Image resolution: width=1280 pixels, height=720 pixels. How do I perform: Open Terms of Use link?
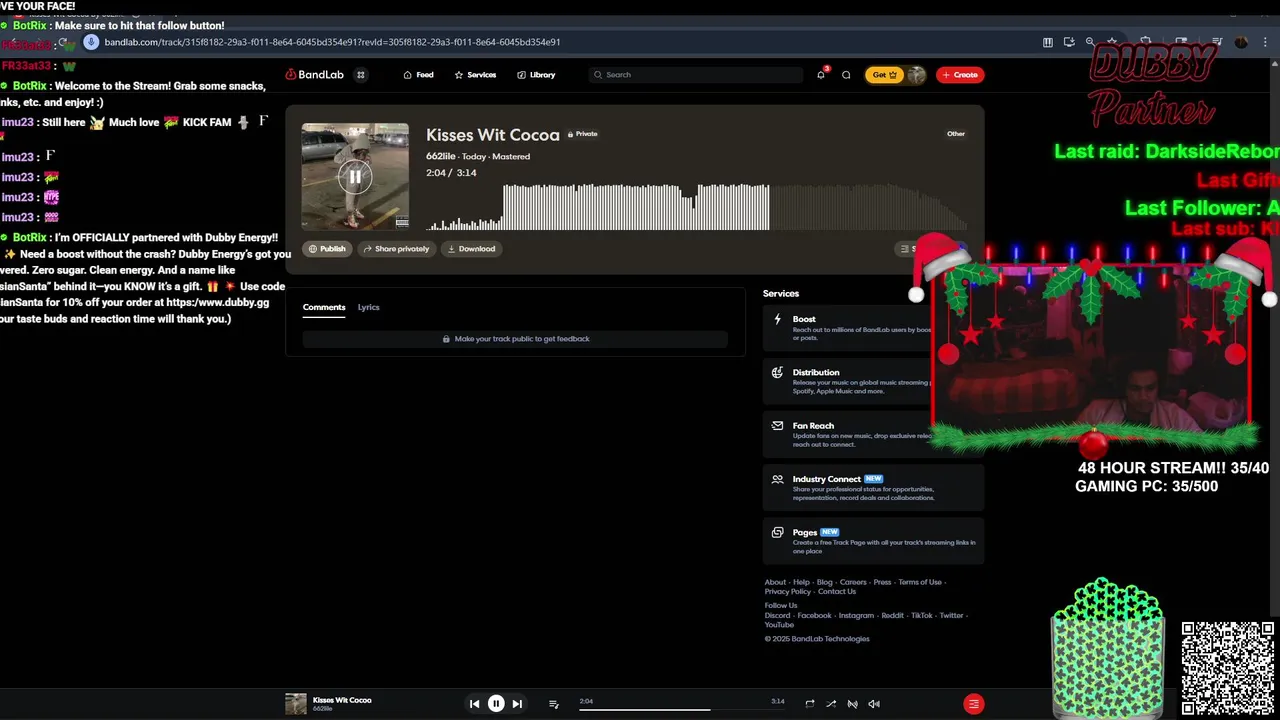pos(920,582)
